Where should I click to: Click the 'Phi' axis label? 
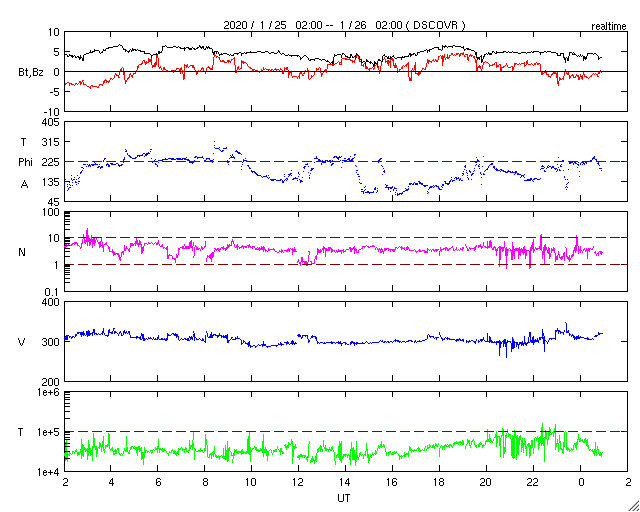click(x=24, y=162)
